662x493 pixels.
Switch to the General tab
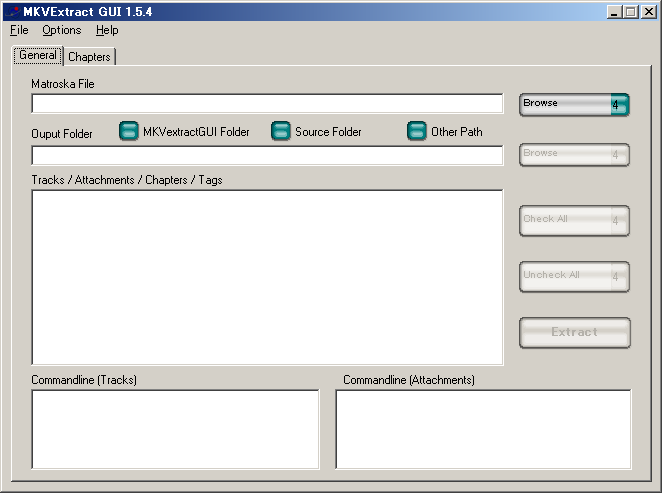coord(38,56)
